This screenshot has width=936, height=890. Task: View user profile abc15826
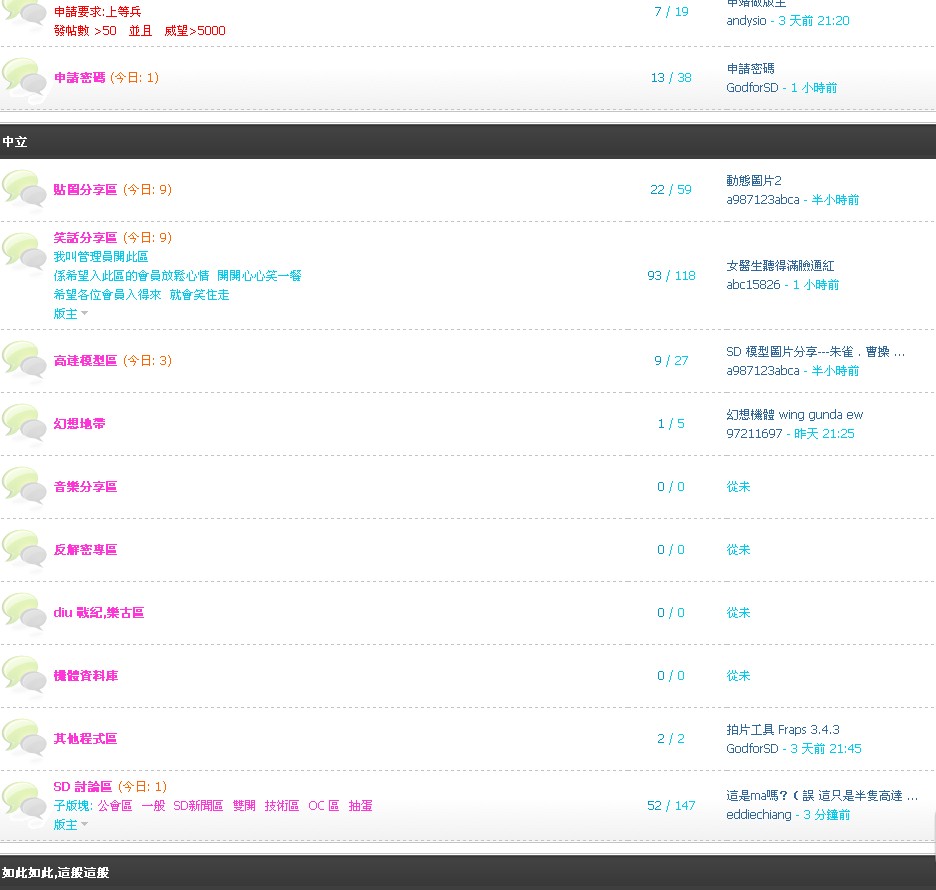click(x=754, y=285)
